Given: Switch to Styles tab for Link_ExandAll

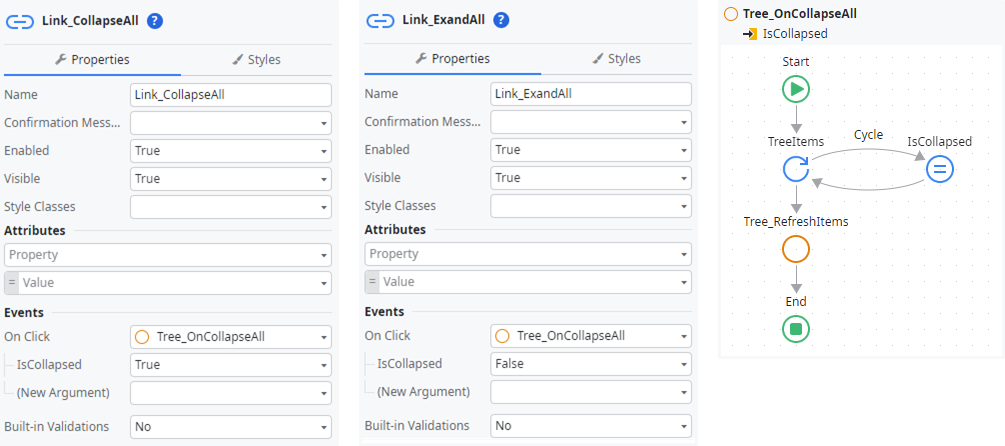Looking at the screenshot, I should click(x=616, y=59).
